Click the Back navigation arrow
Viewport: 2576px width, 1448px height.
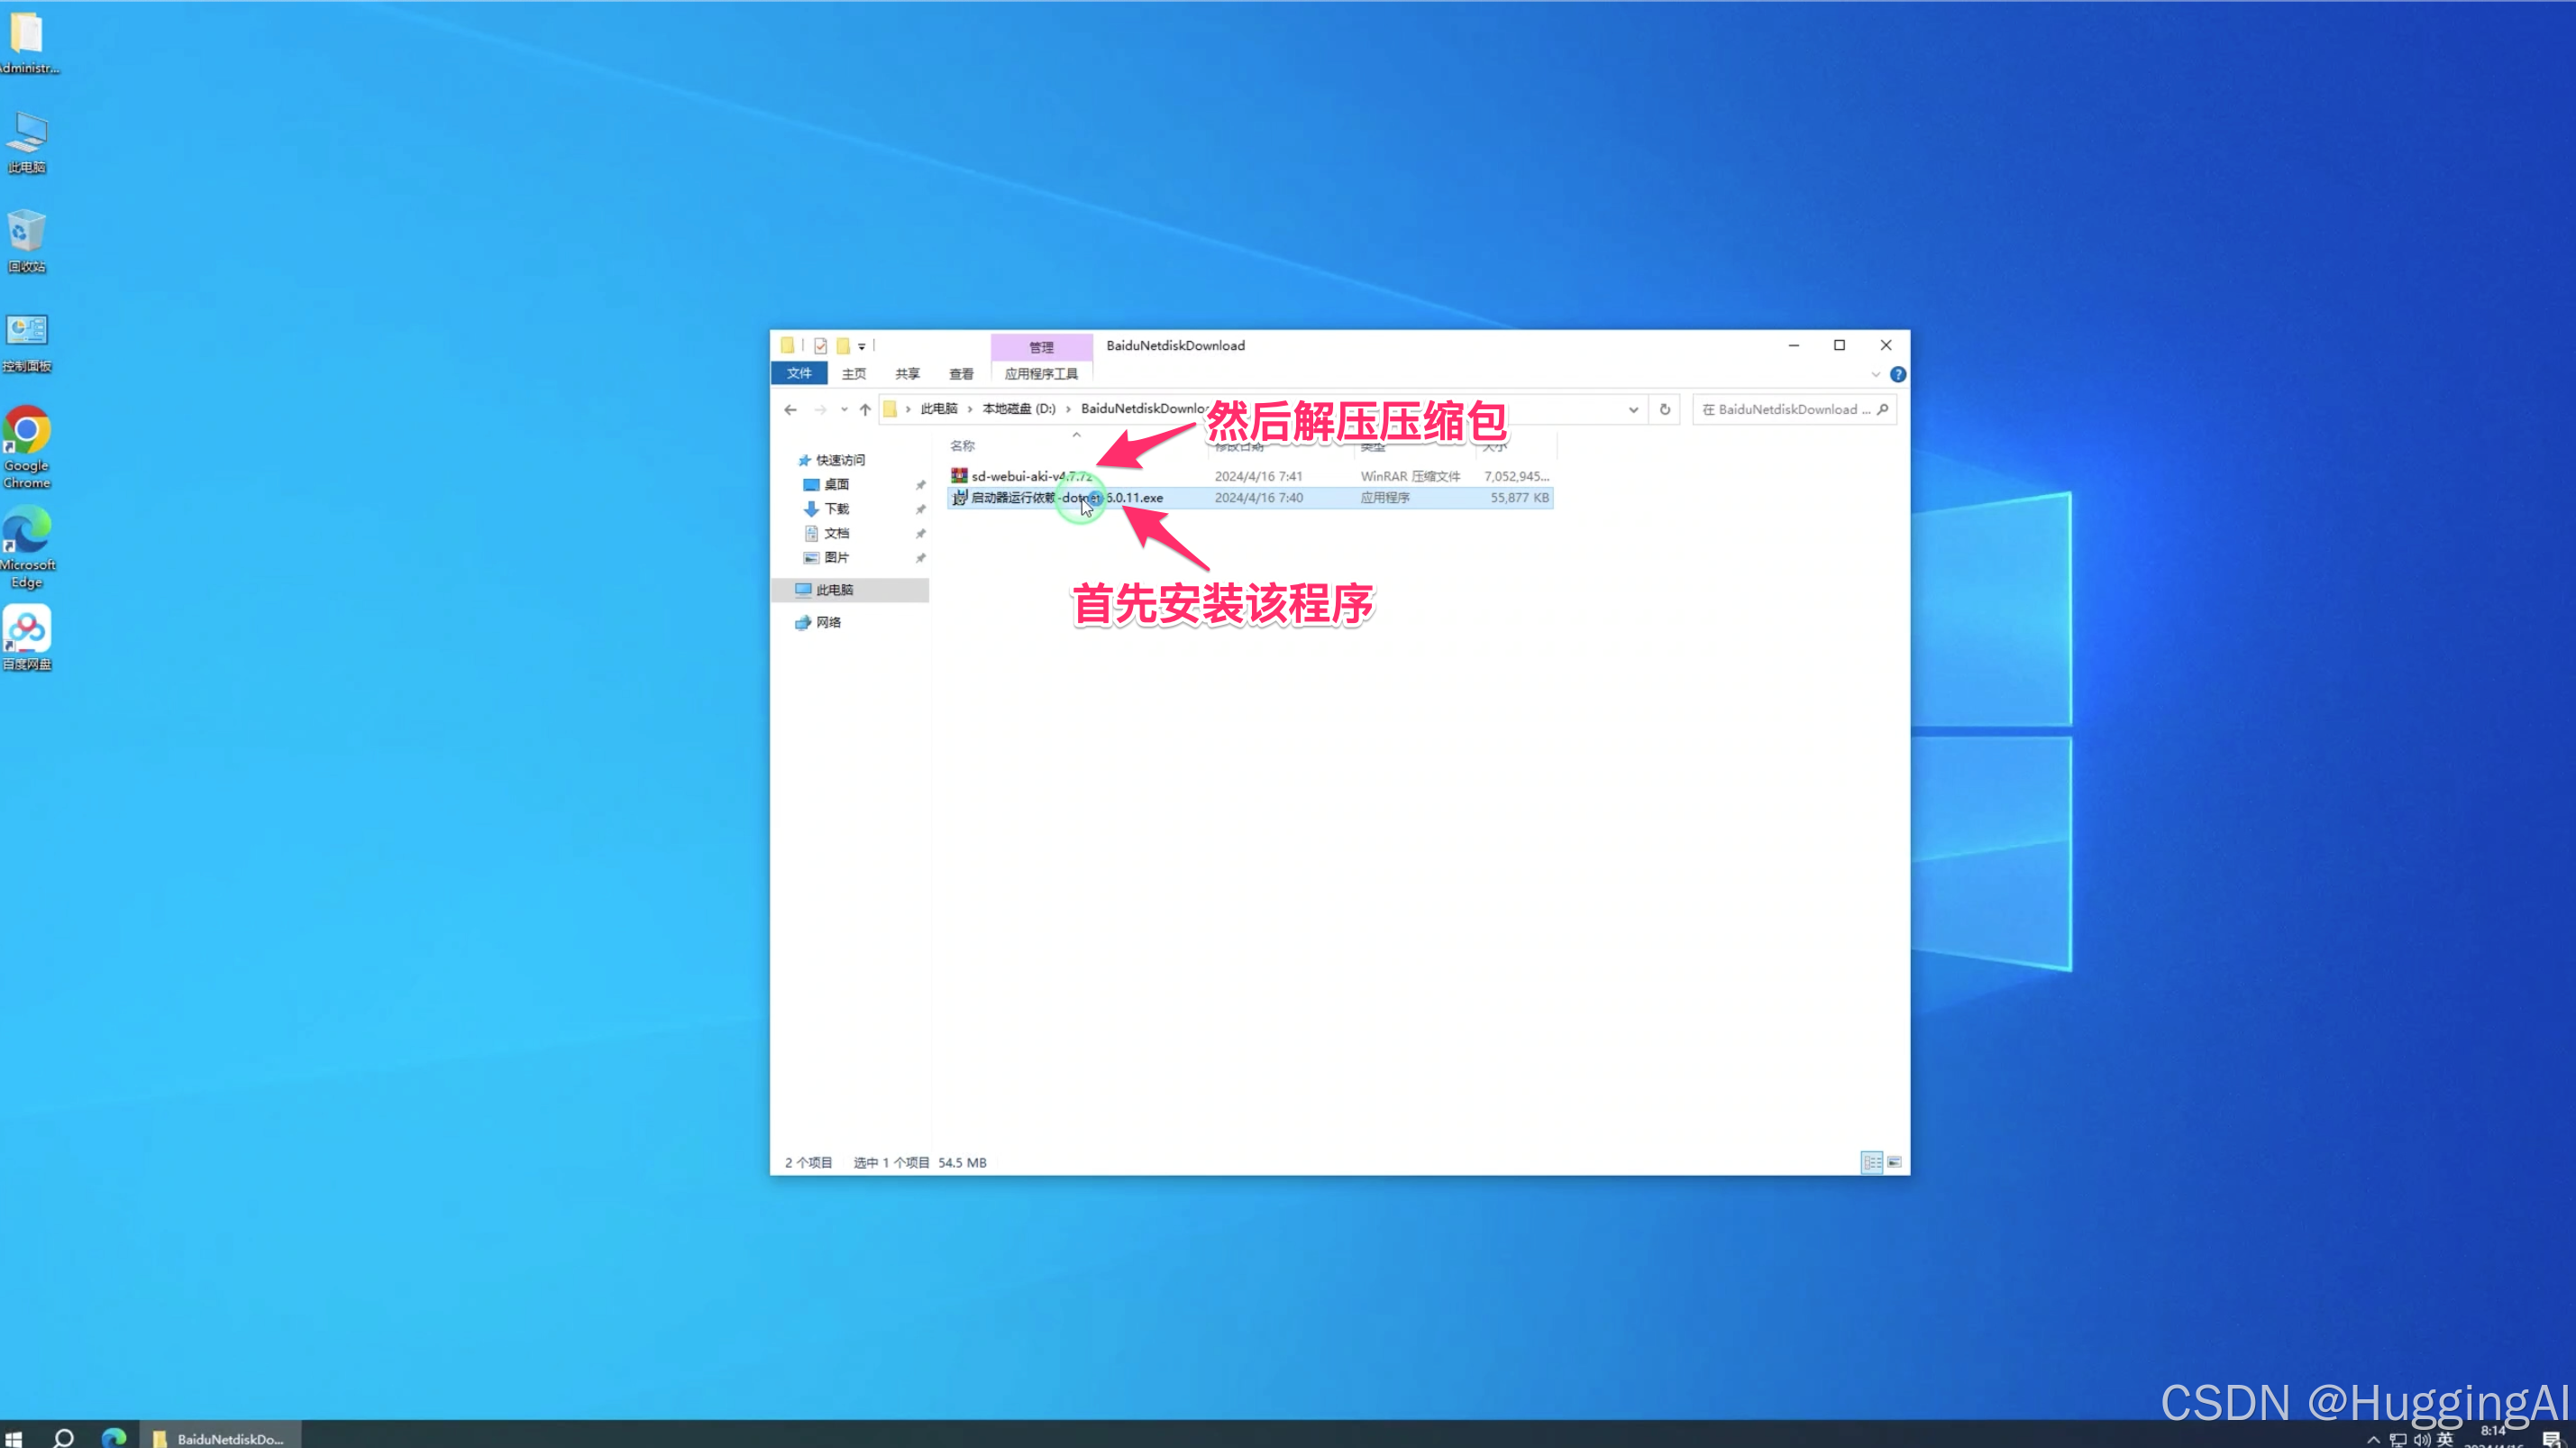(x=790, y=409)
